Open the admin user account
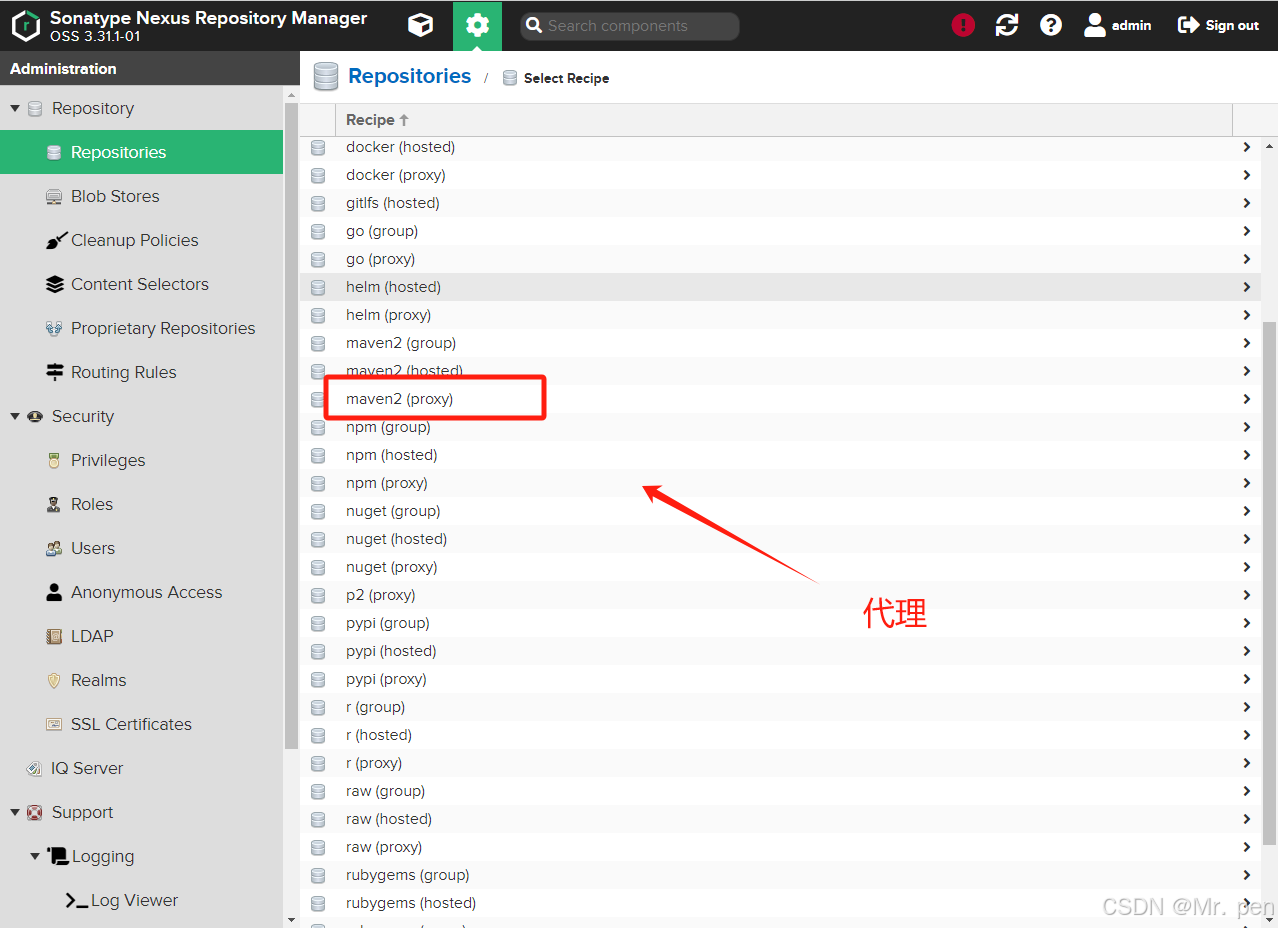The height and width of the screenshot is (928, 1278). [1118, 26]
